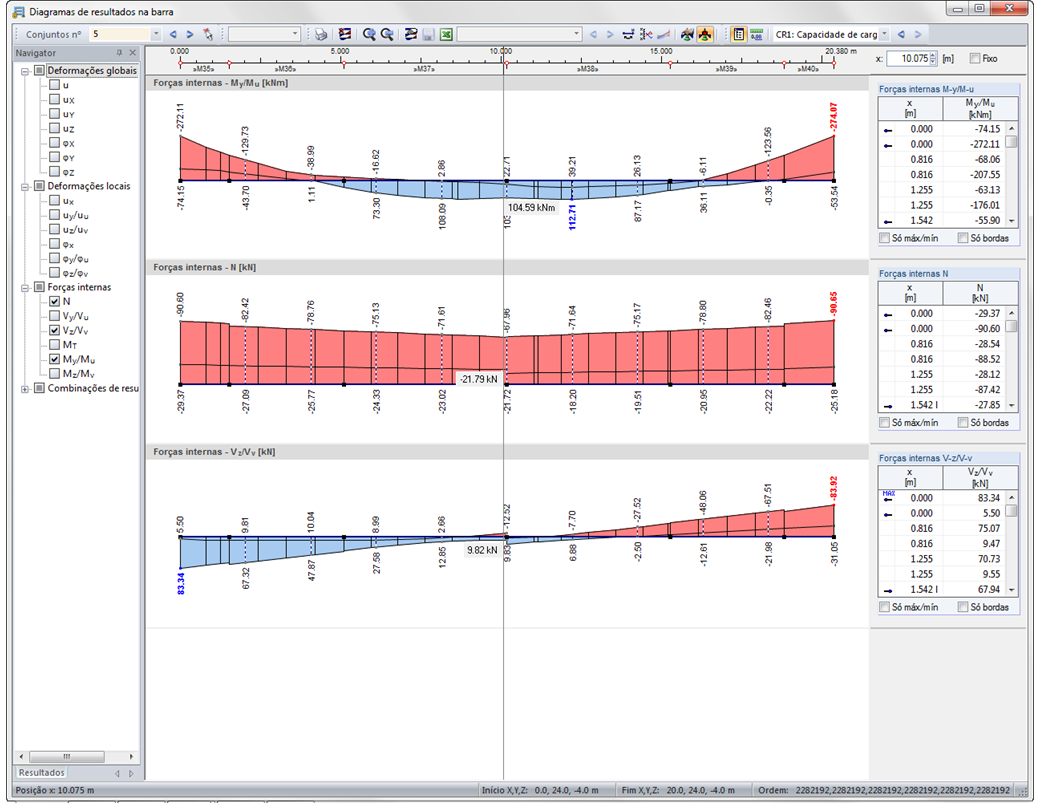Click the printer icon
Viewport: 1040px width, 803px height.
[321, 34]
